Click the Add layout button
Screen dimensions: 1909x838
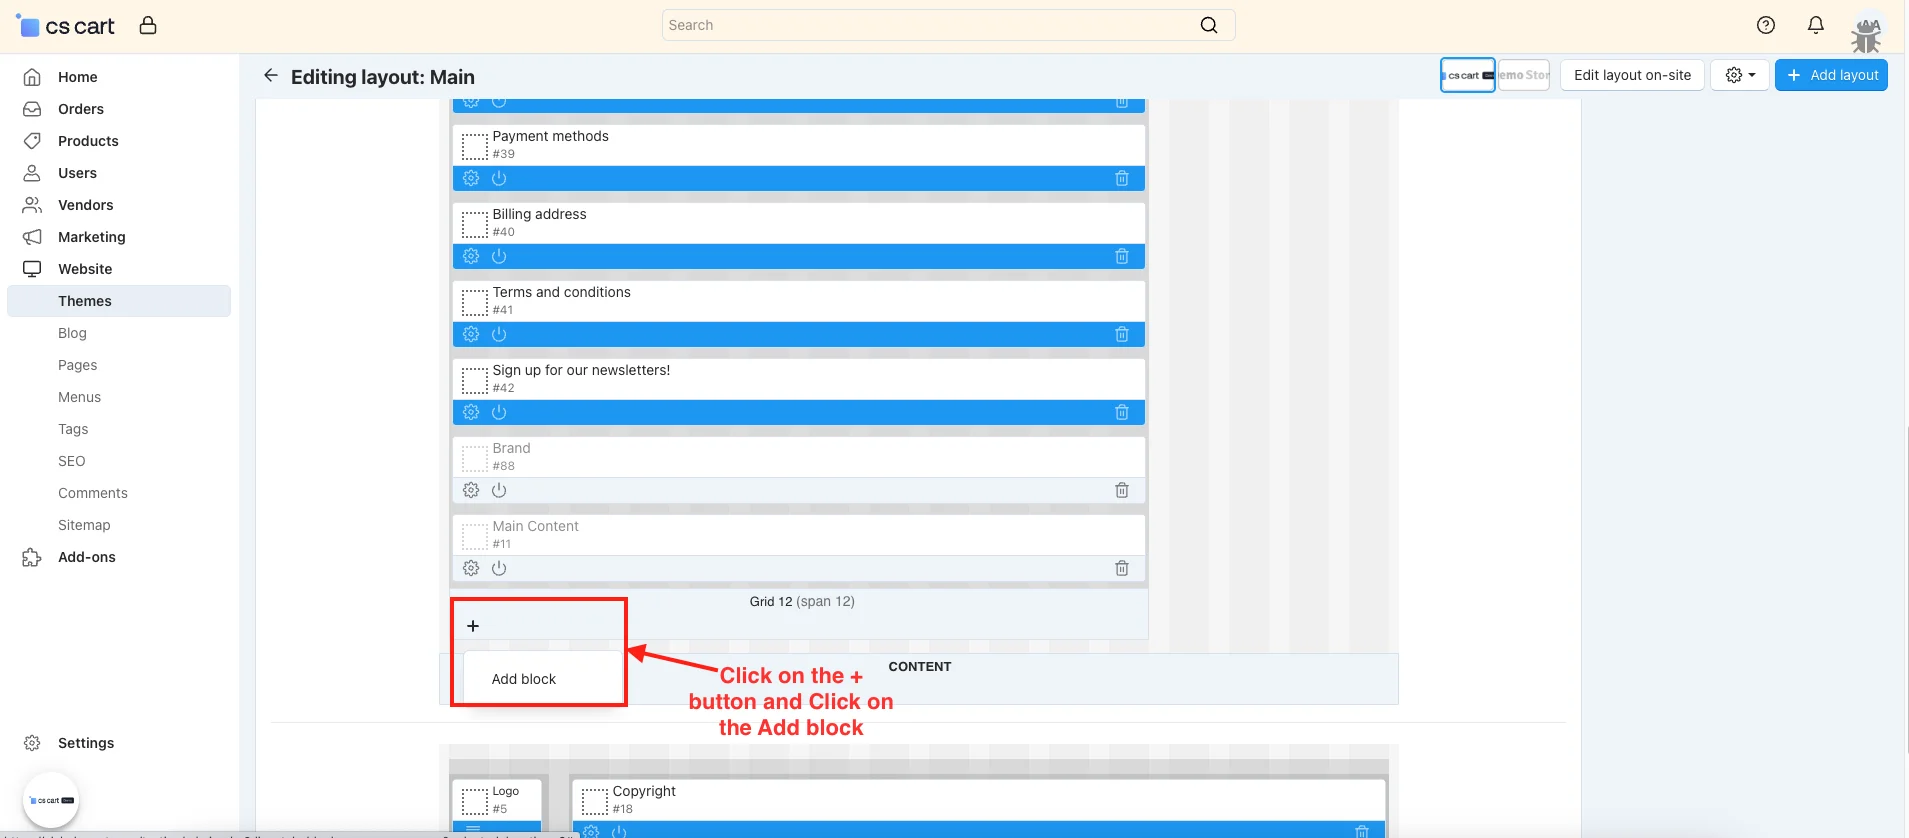[1831, 75]
